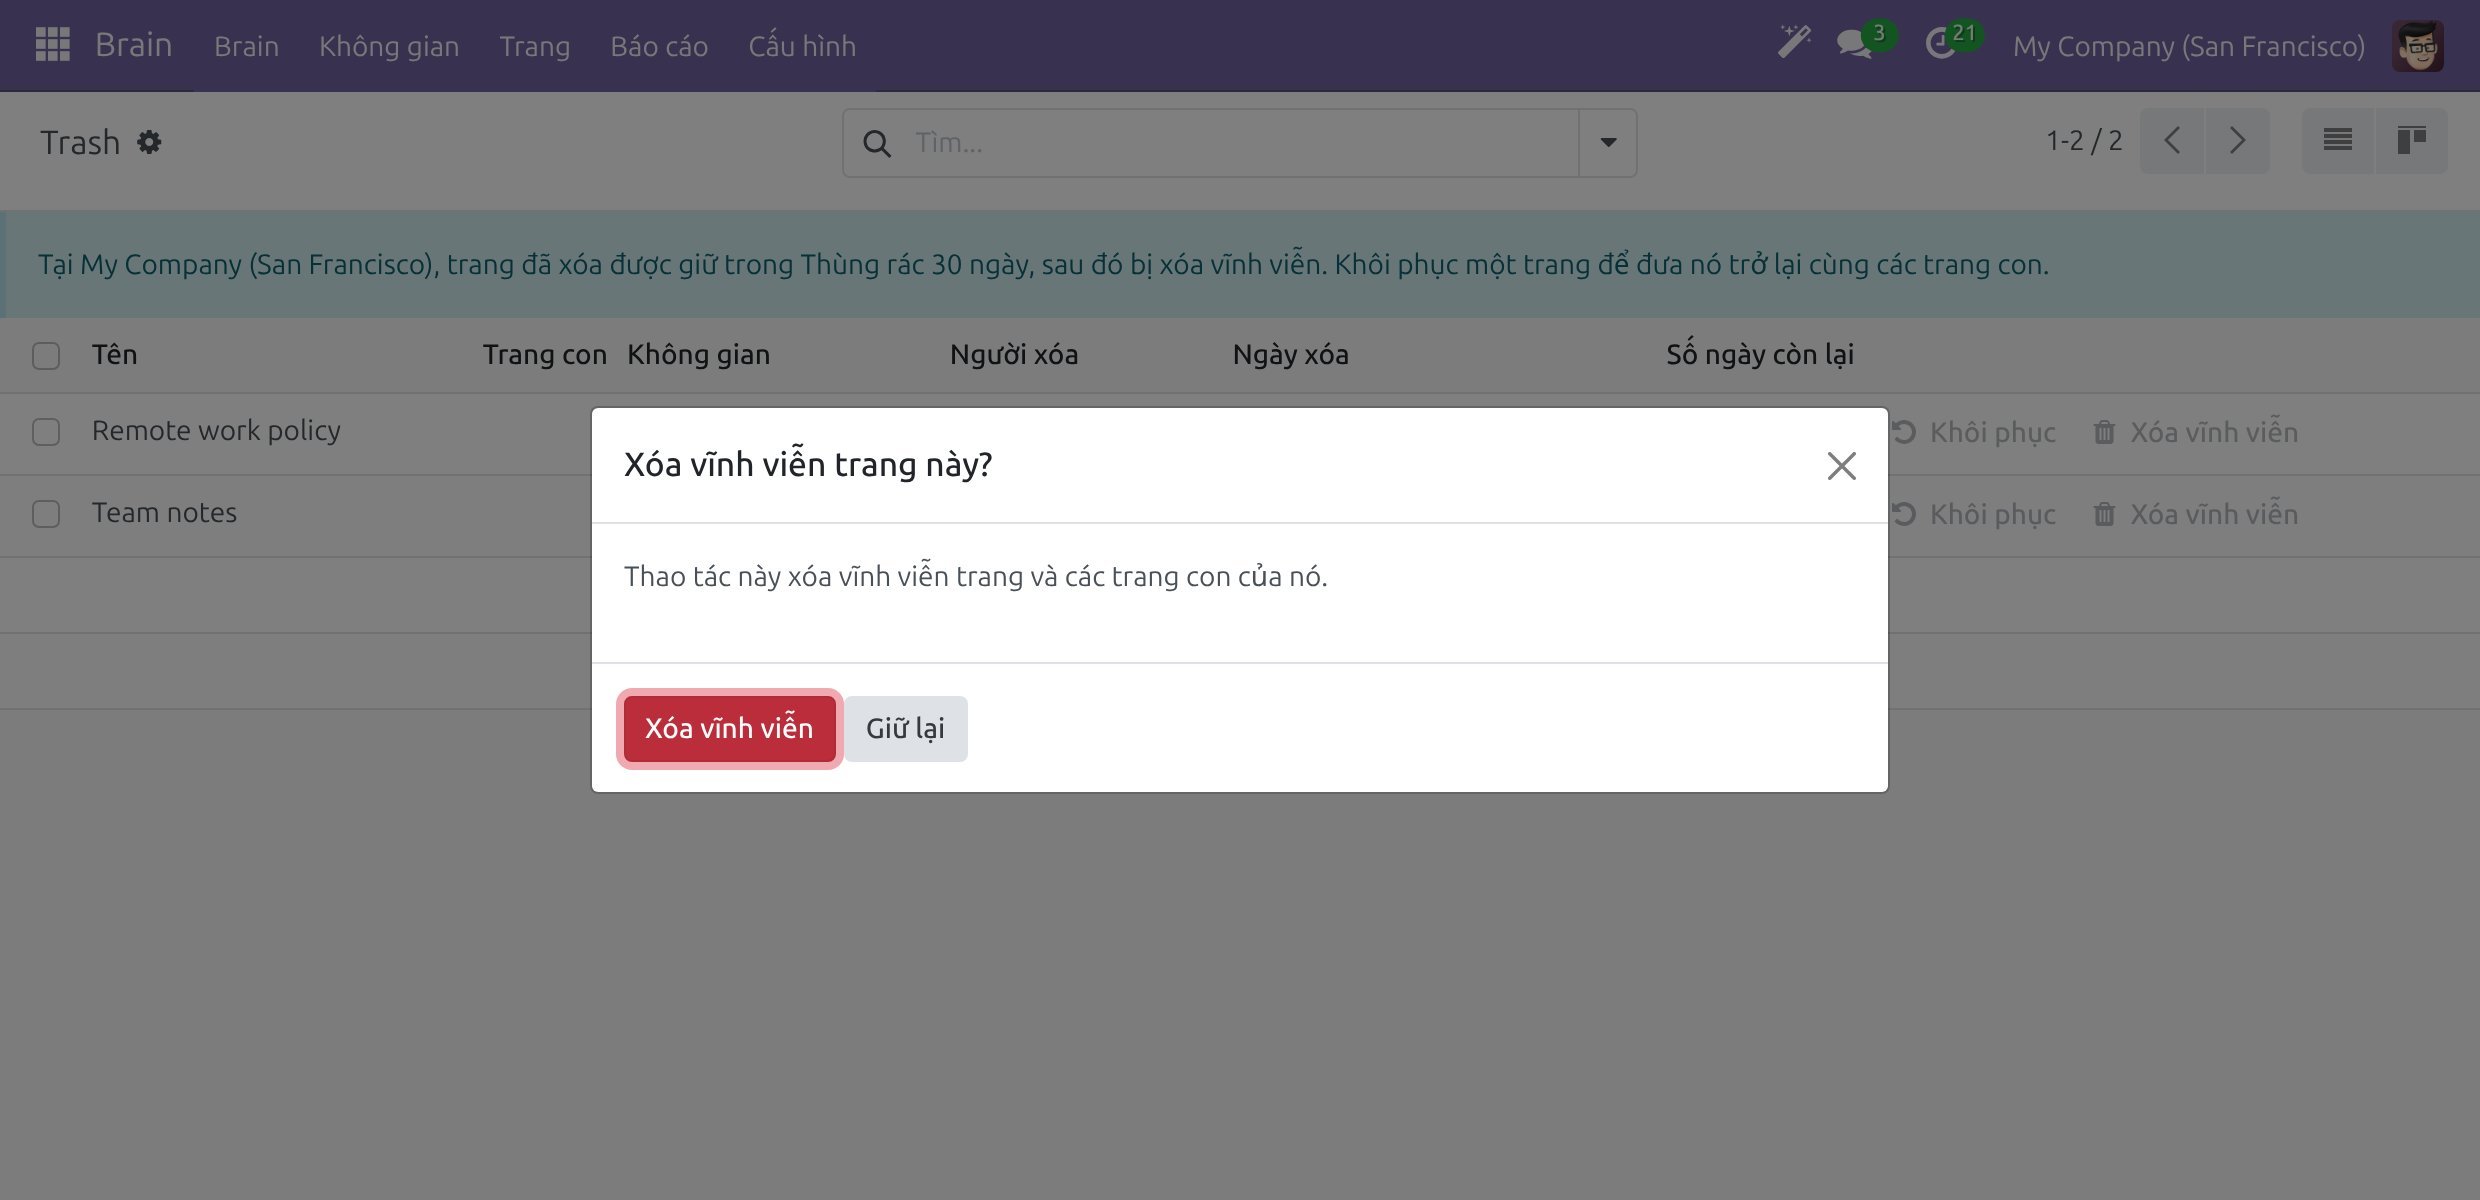The height and width of the screenshot is (1200, 2480).
Task: Switch to kanban view icon
Action: pos(2412,141)
